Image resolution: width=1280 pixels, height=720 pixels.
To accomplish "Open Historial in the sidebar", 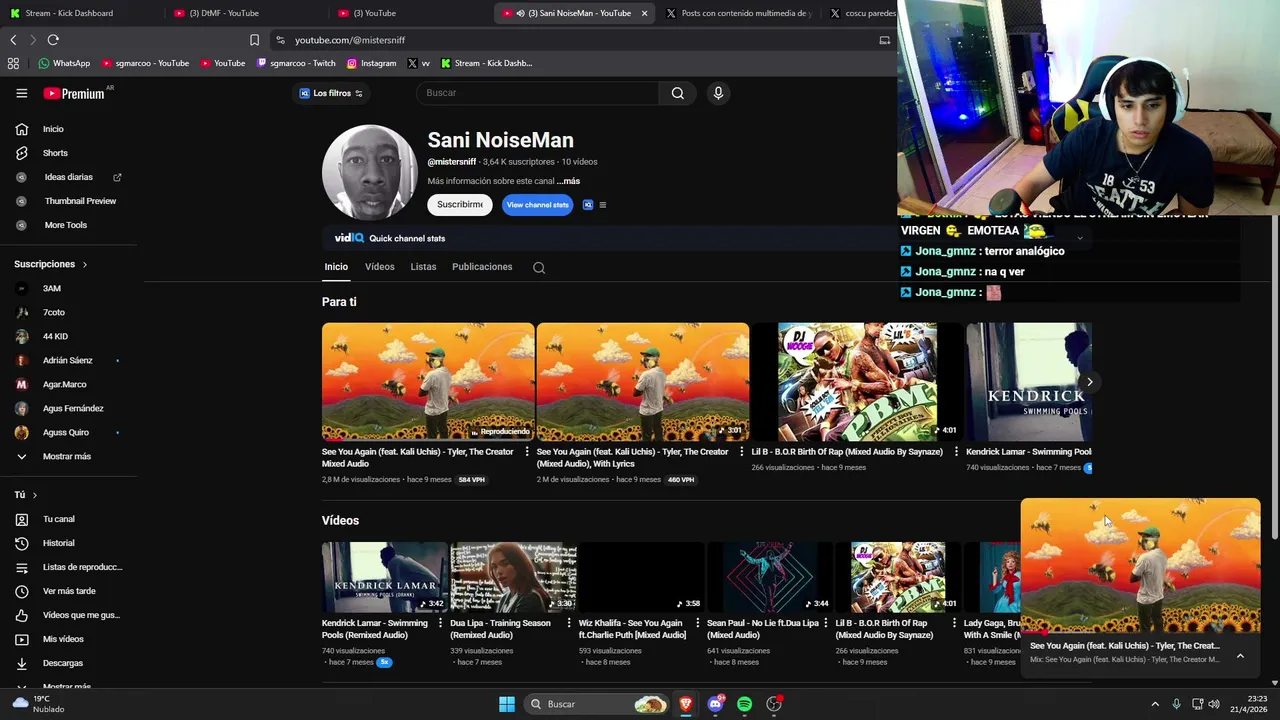I will (x=58, y=543).
